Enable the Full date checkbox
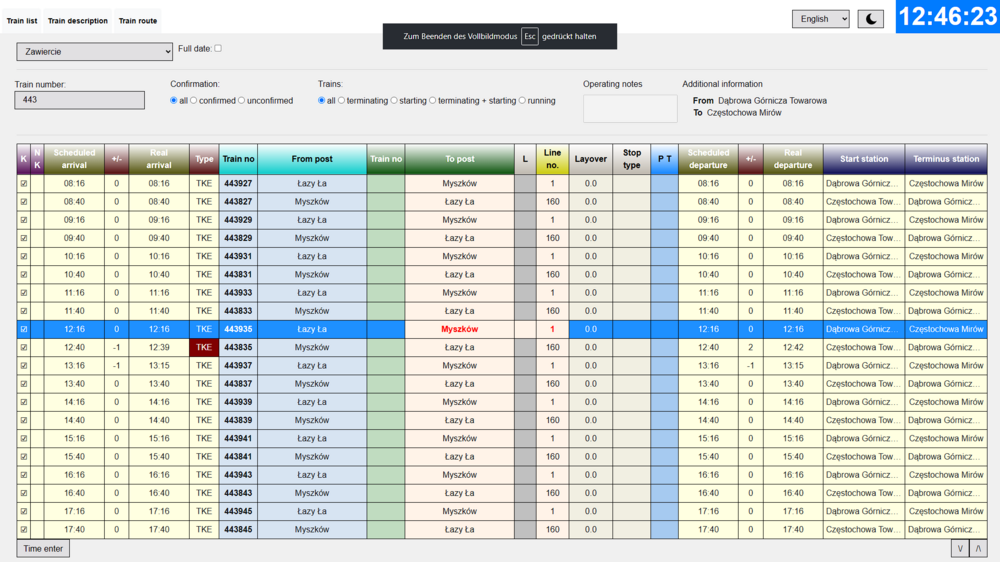 click(218, 48)
